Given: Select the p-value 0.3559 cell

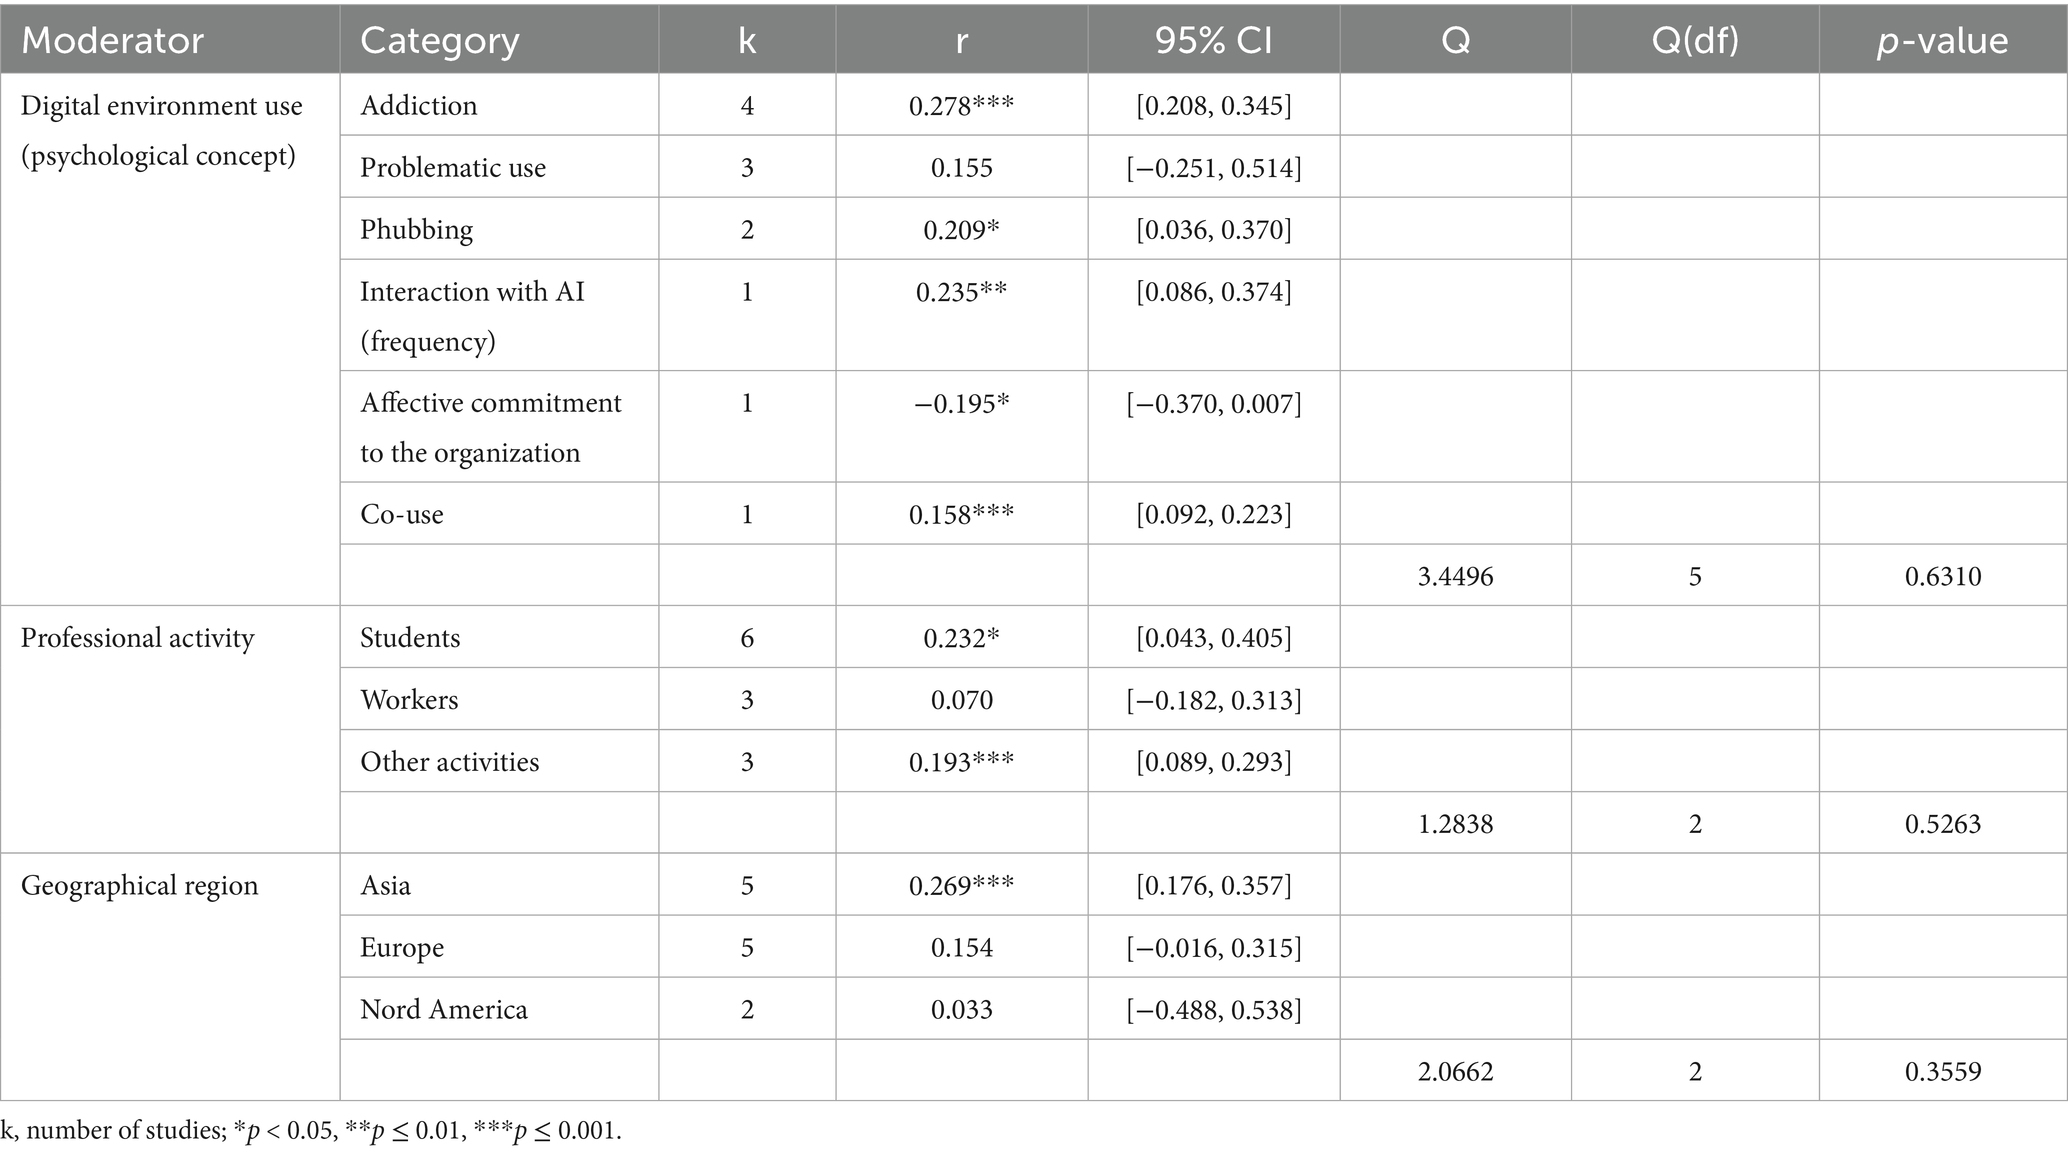Looking at the screenshot, I should coord(1942,1072).
